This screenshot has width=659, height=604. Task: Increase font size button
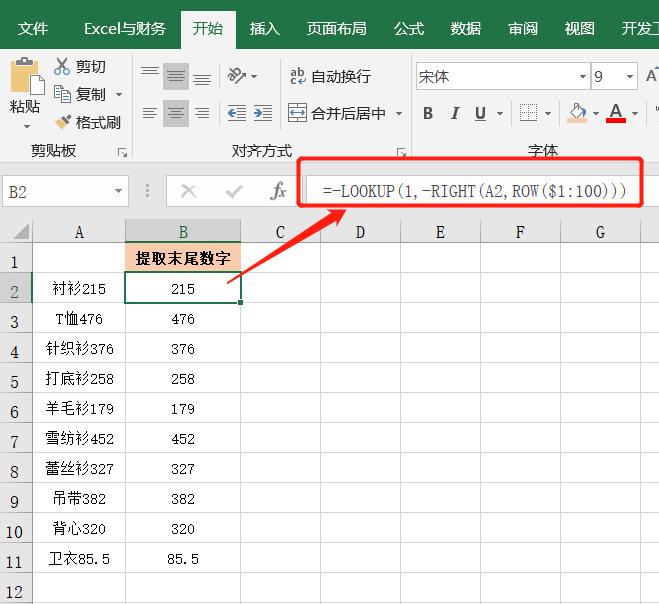(x=651, y=76)
